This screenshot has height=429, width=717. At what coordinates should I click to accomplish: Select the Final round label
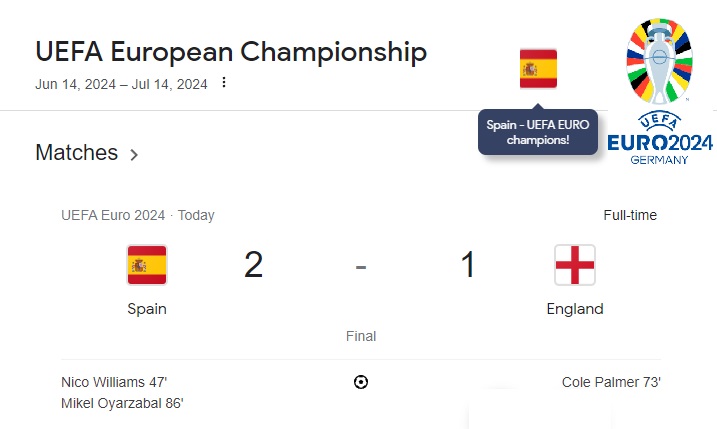point(361,337)
